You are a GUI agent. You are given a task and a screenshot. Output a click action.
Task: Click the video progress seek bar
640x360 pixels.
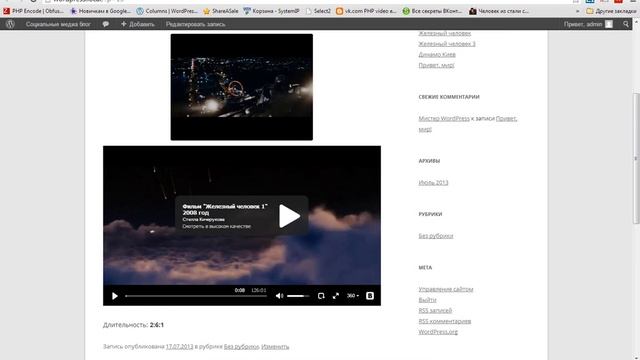coord(196,296)
